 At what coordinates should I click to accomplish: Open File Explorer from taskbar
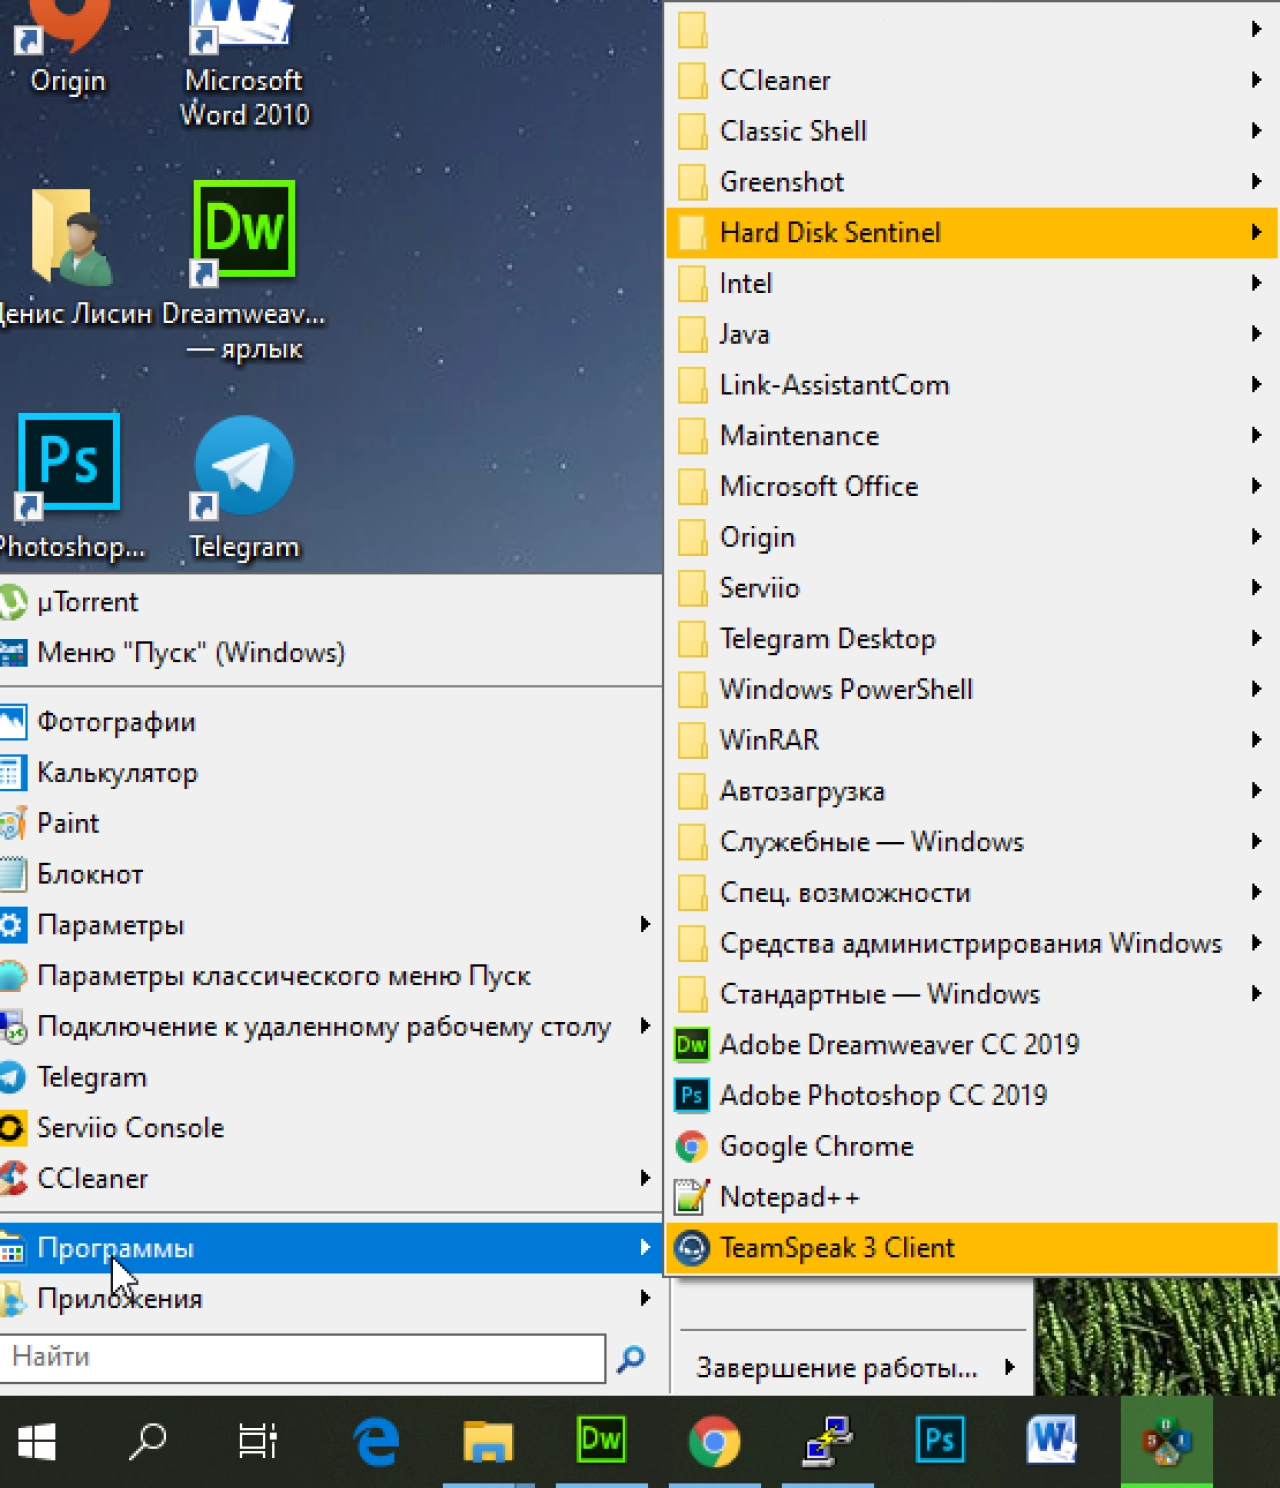pos(487,1441)
